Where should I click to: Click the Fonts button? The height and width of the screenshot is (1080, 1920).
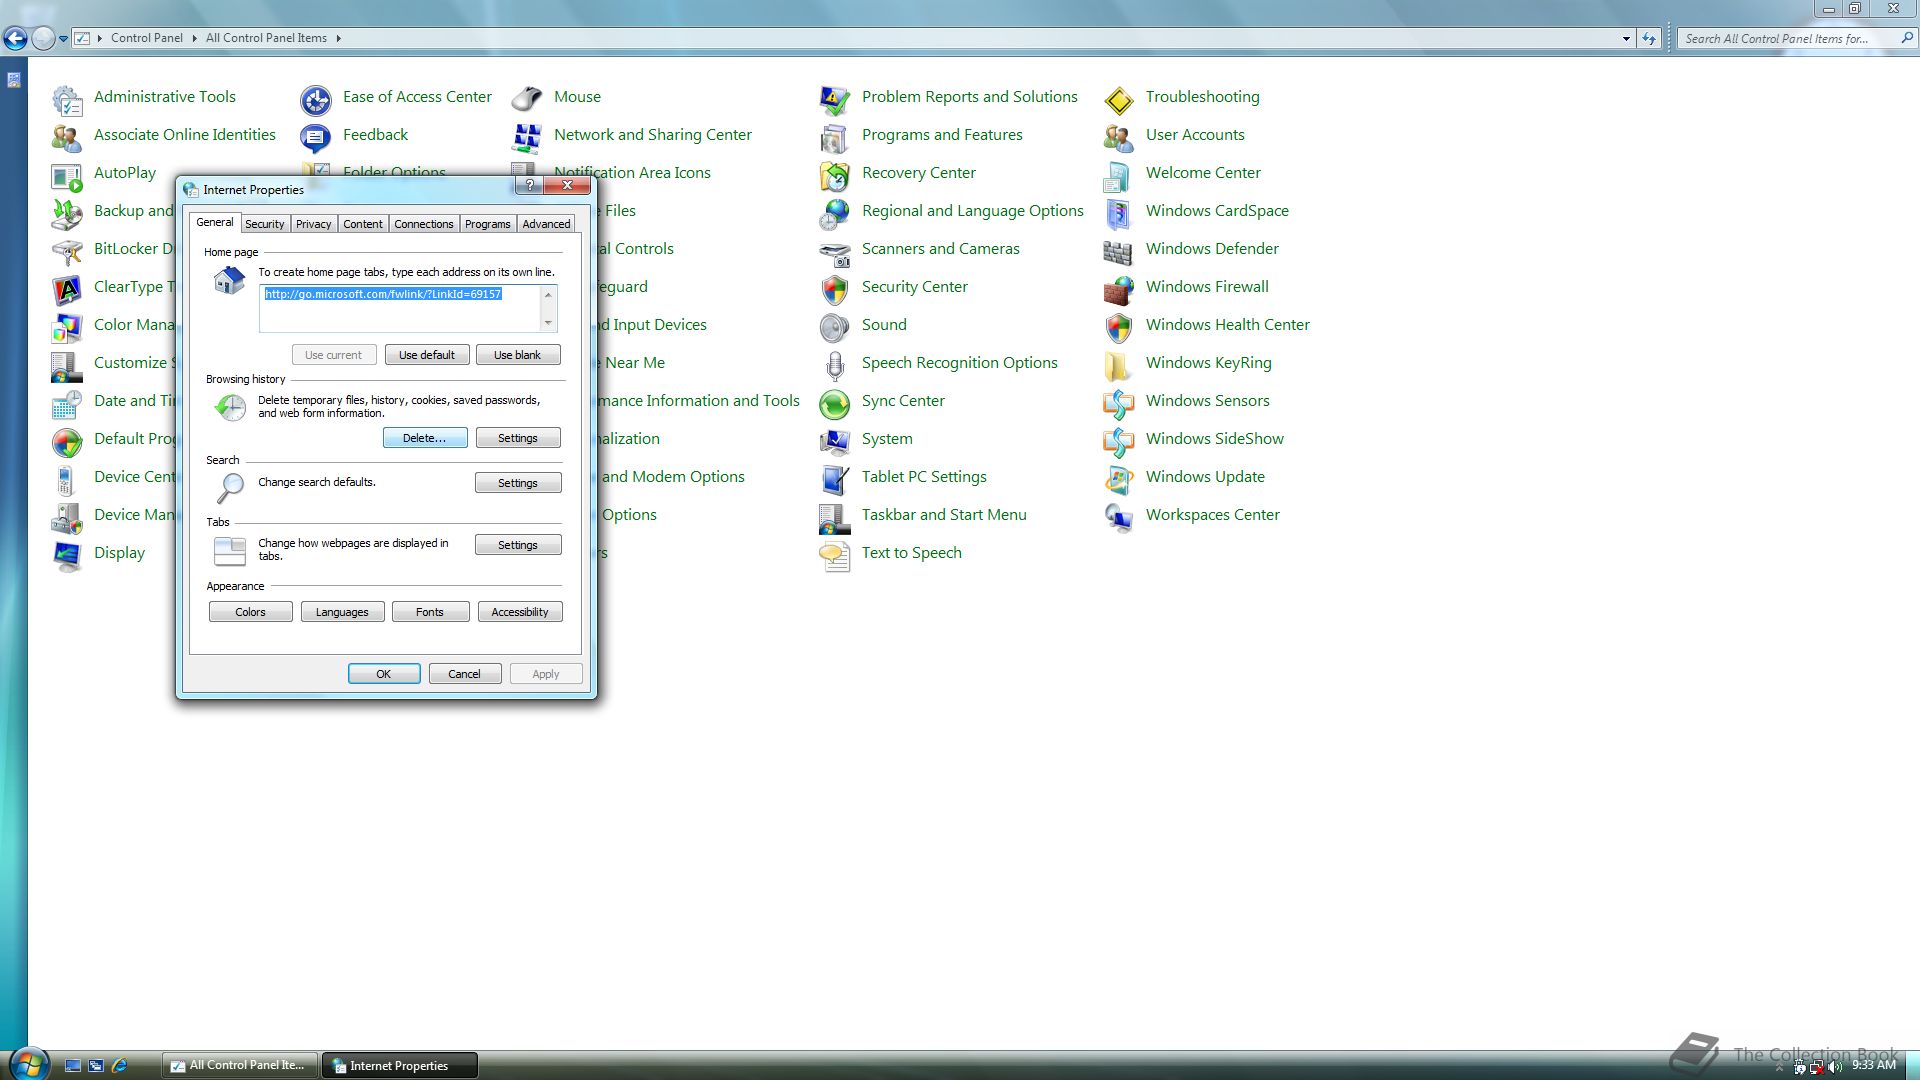tap(430, 612)
